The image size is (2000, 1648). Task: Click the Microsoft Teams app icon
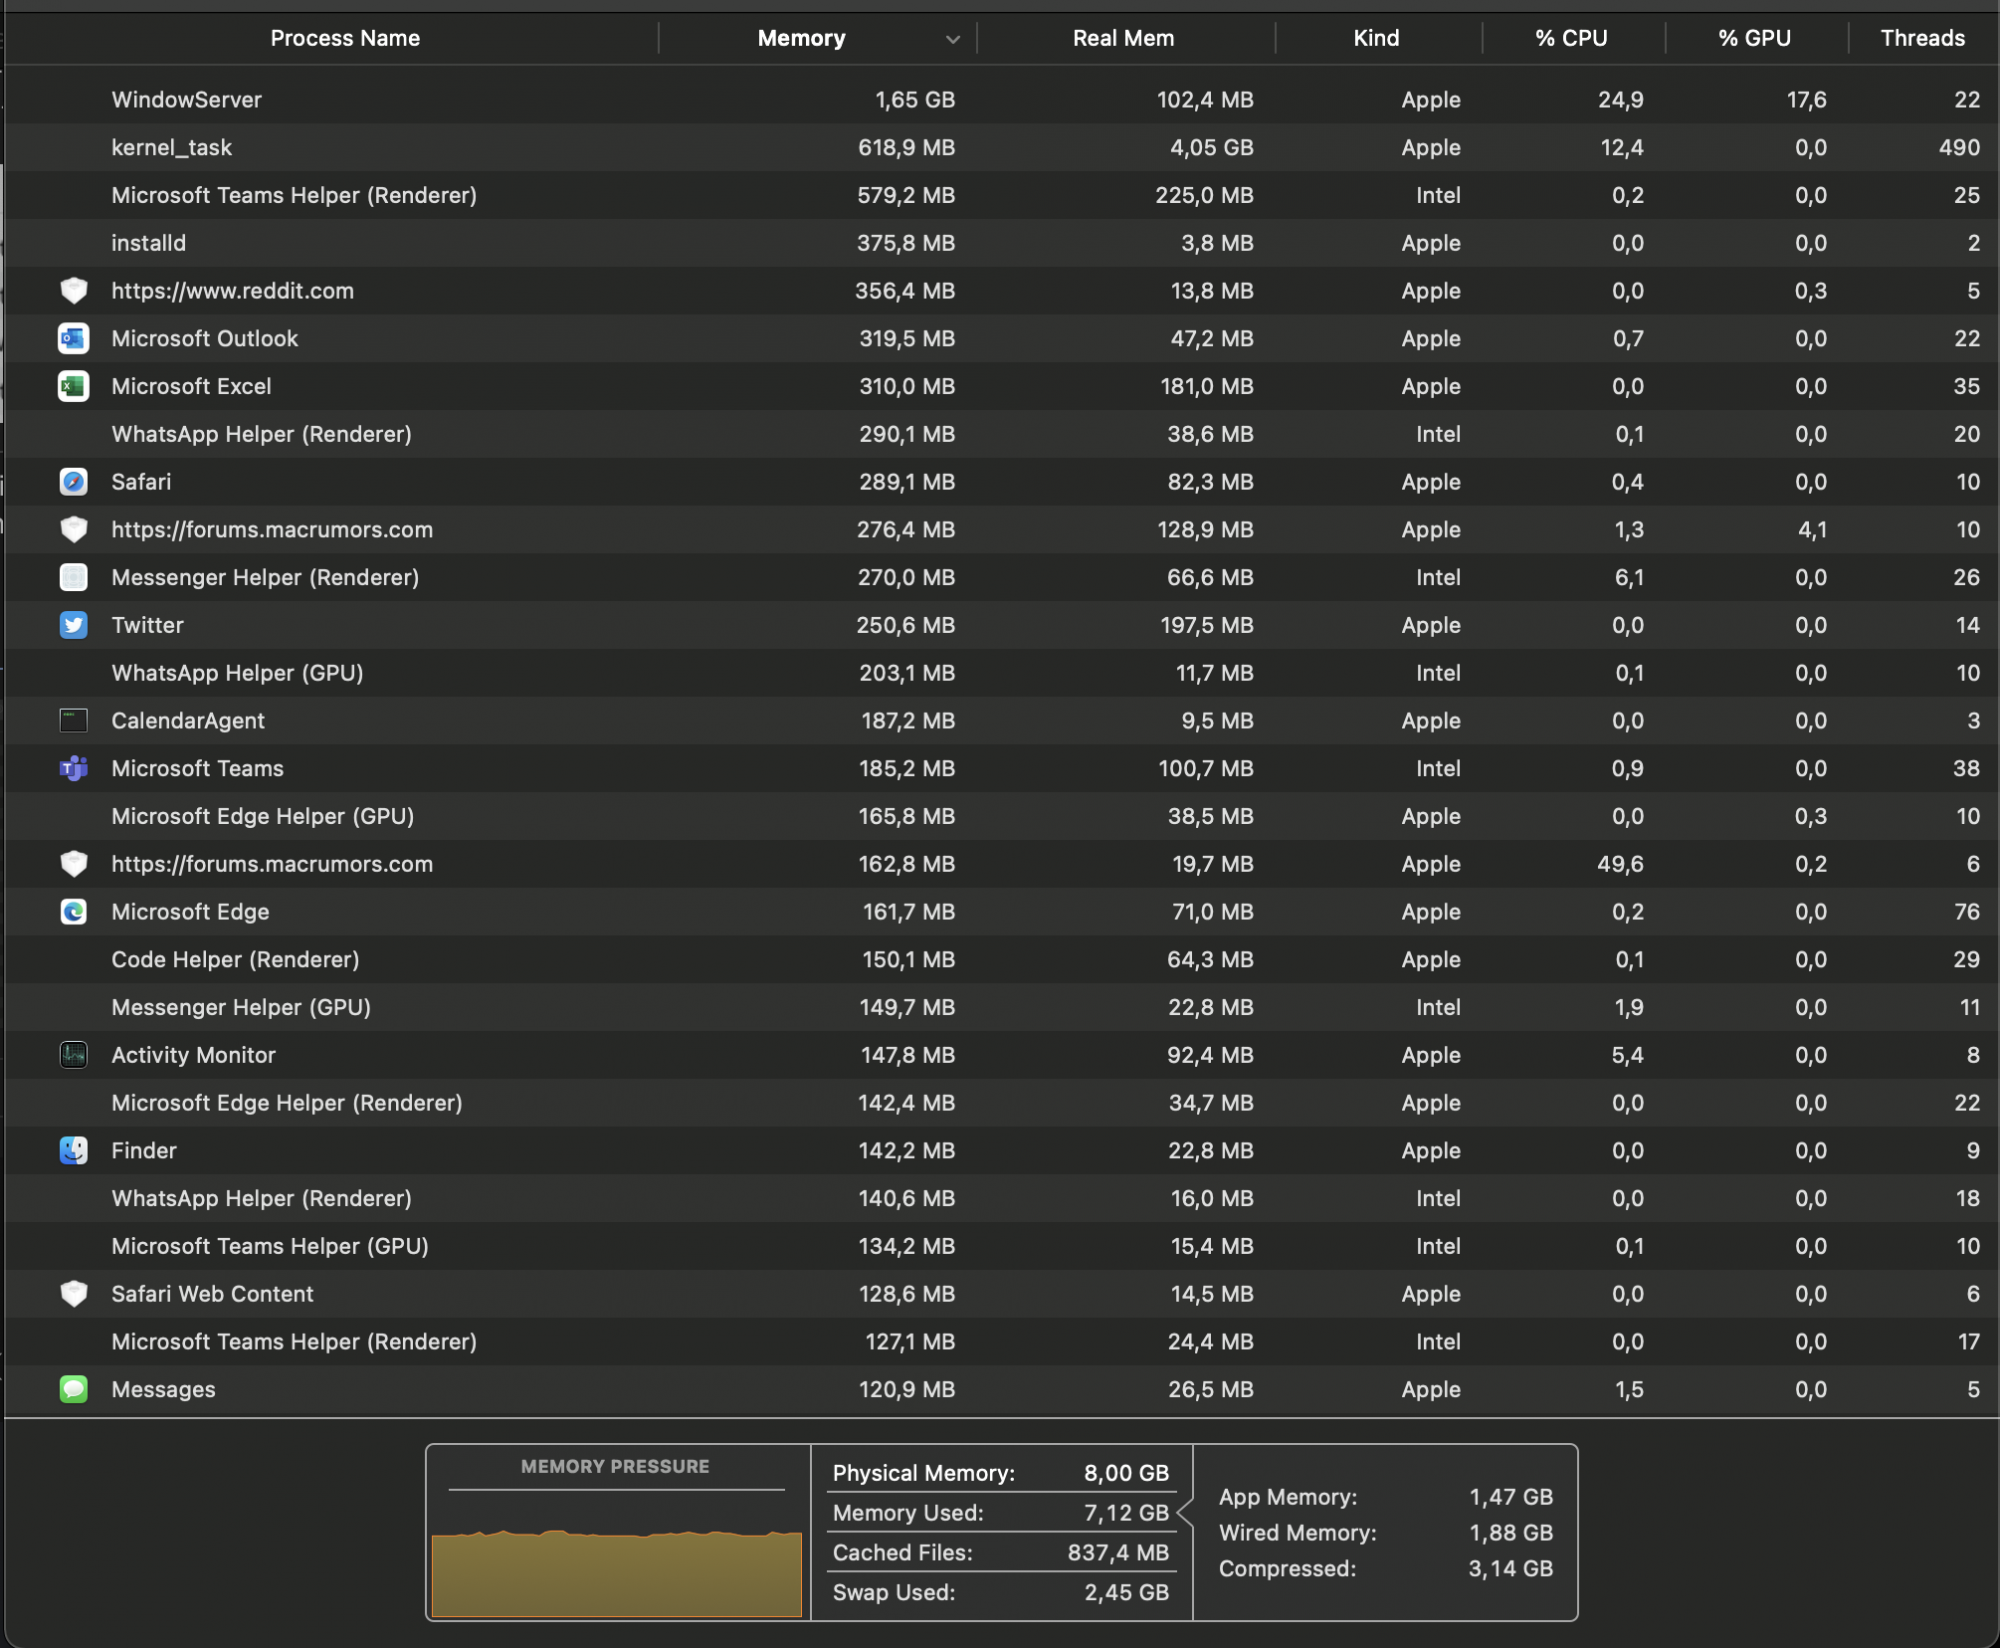pyautogui.click(x=73, y=769)
